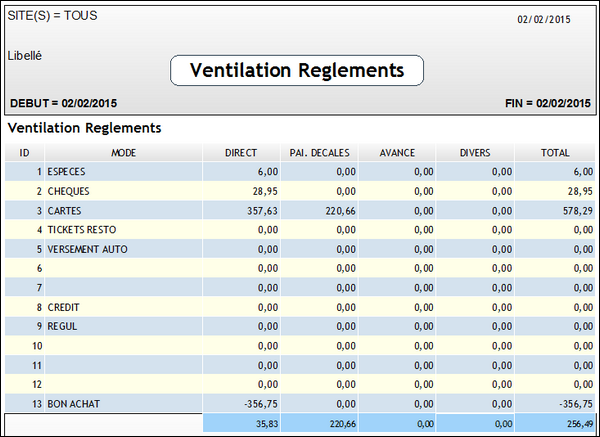Click the CHEQUES mode cell
The height and width of the screenshot is (437, 600).
(x=69, y=190)
